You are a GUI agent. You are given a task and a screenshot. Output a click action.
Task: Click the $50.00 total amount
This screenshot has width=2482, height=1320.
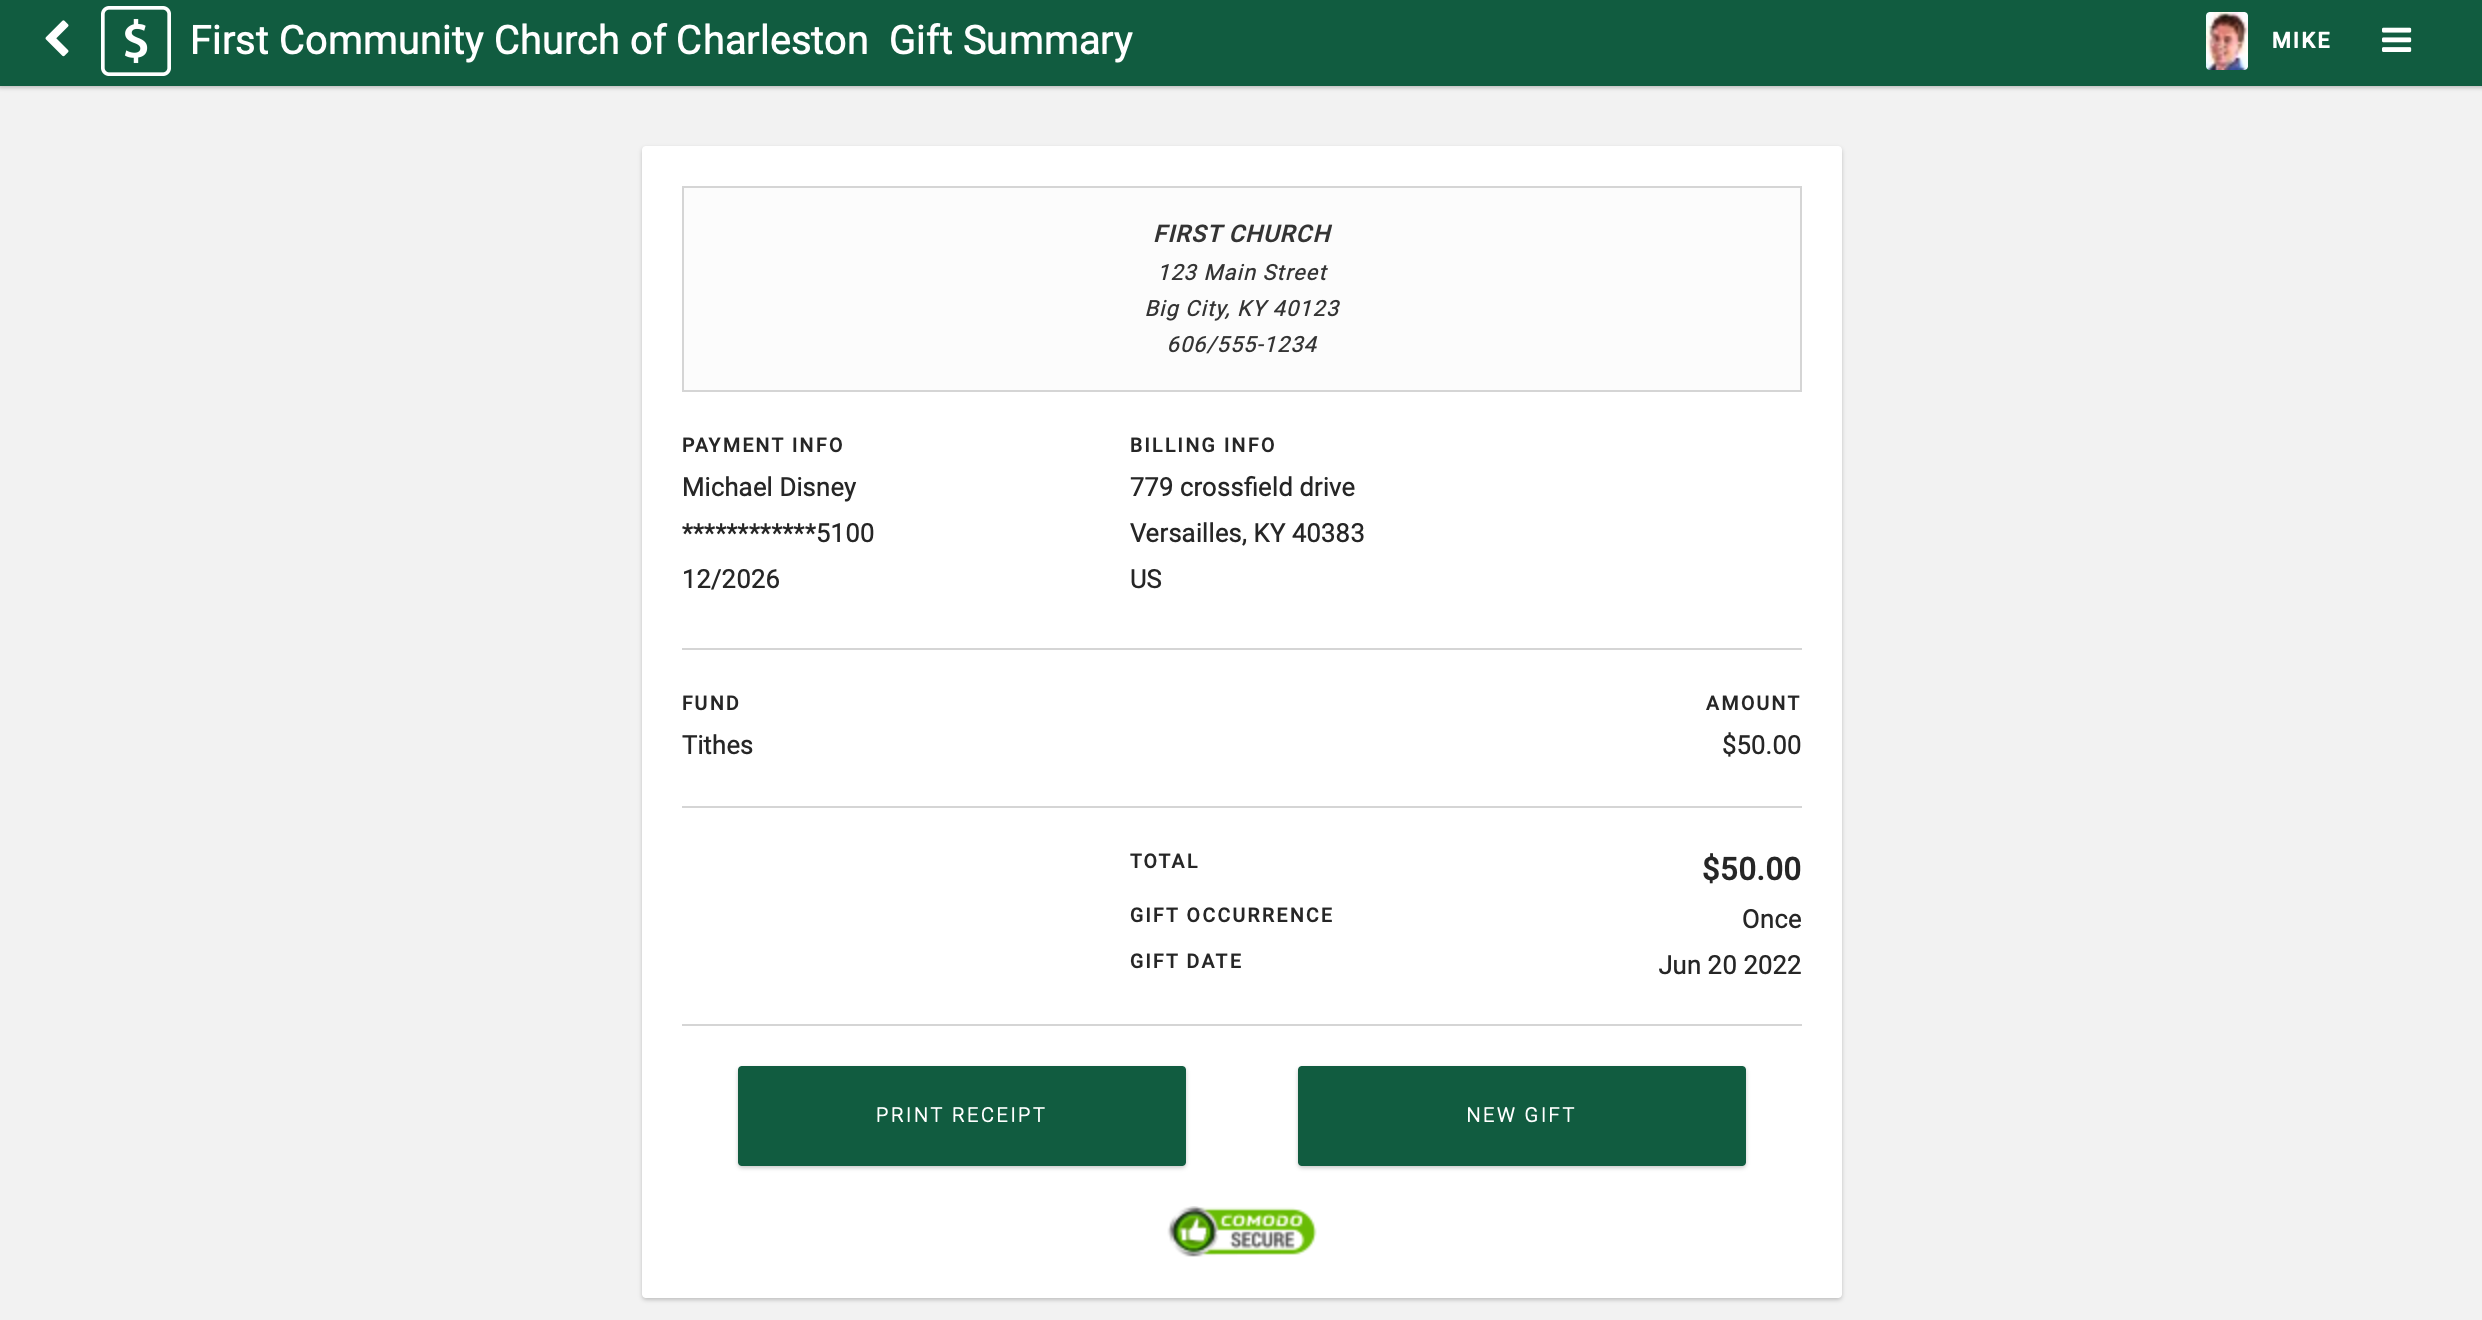pos(1751,869)
